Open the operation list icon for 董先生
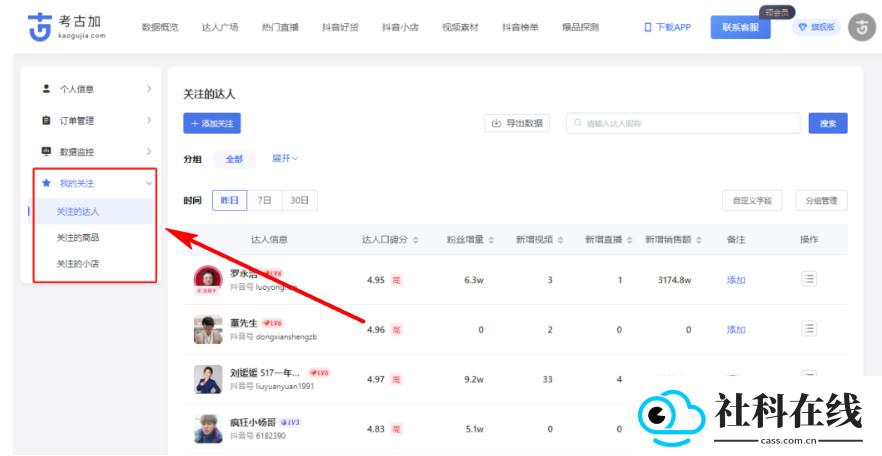This screenshot has width=882, height=456. [x=809, y=328]
